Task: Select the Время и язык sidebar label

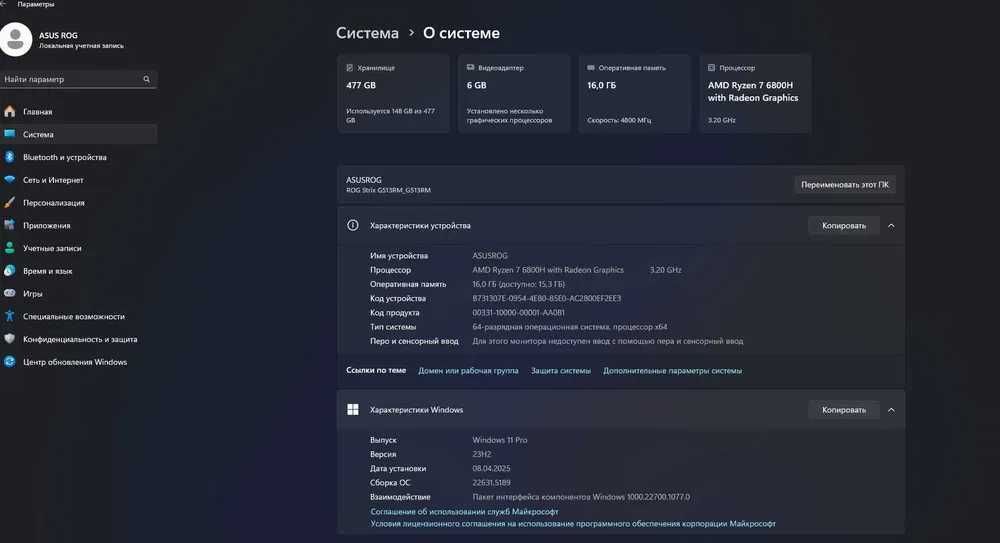Action: coord(48,271)
